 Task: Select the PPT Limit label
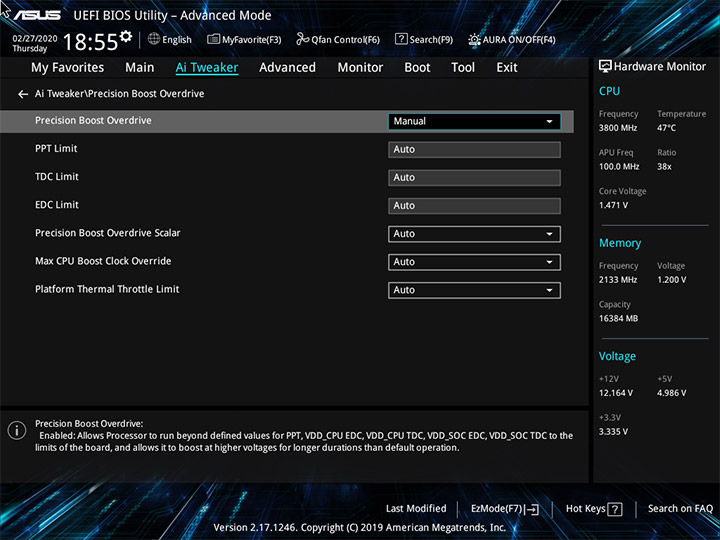56,149
